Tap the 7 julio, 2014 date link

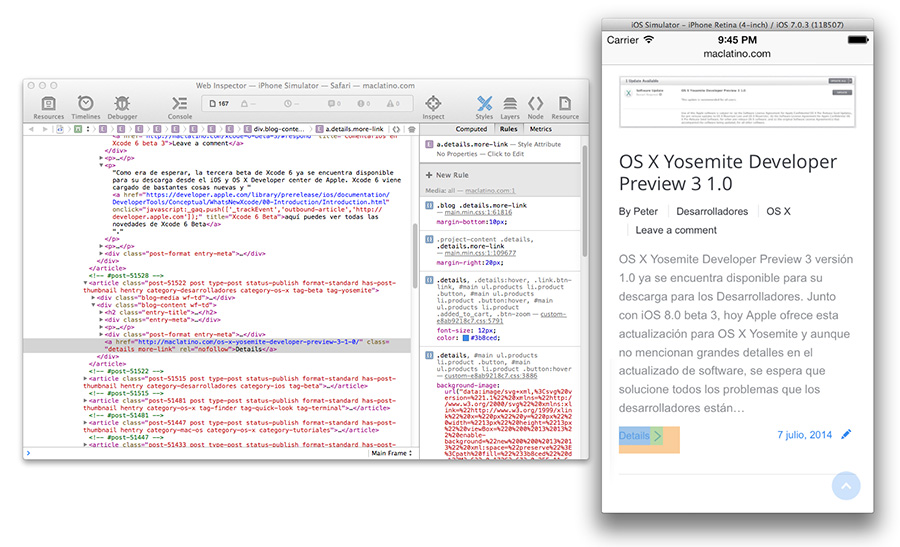tap(804, 435)
